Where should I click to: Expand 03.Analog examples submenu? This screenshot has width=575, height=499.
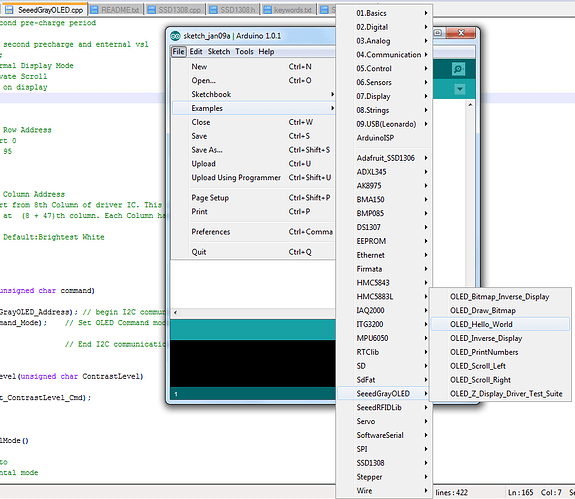click(x=384, y=41)
